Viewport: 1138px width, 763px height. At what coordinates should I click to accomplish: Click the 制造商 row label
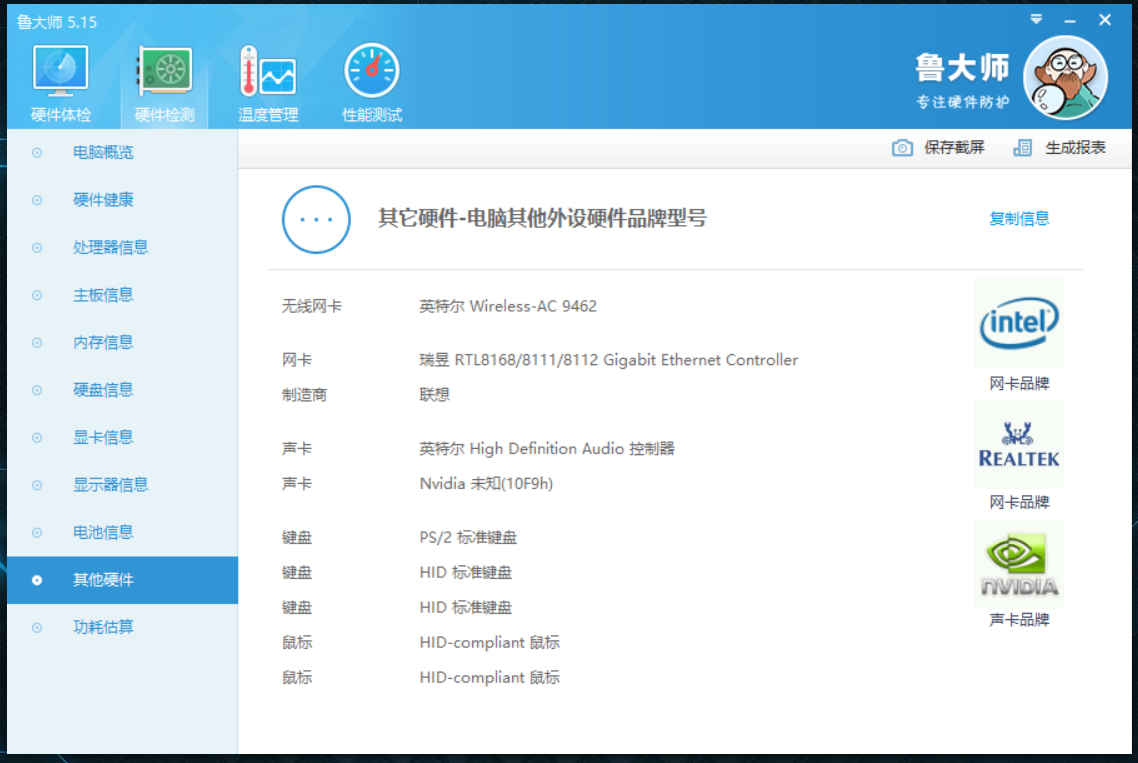point(304,395)
